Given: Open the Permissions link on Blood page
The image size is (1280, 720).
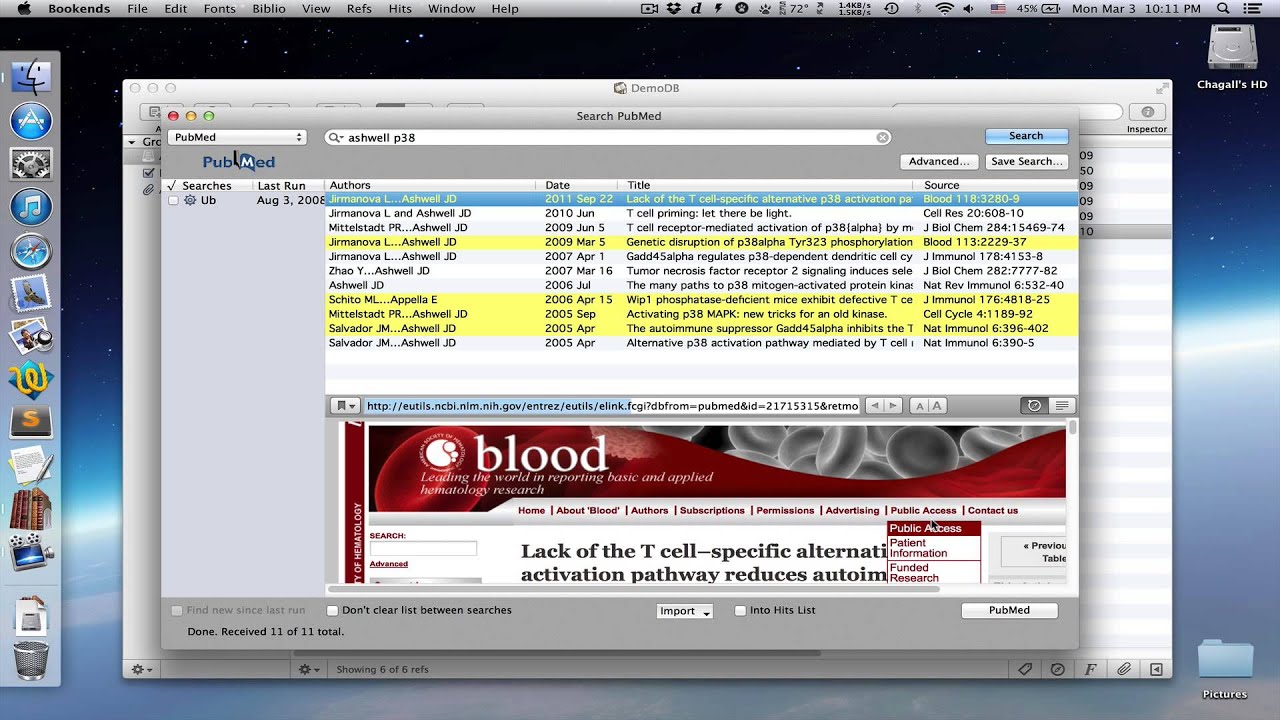Looking at the screenshot, I should point(785,510).
